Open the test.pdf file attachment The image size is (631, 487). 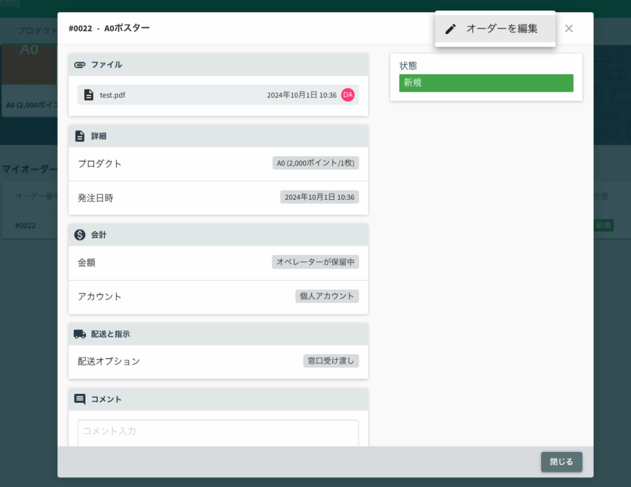click(x=112, y=95)
